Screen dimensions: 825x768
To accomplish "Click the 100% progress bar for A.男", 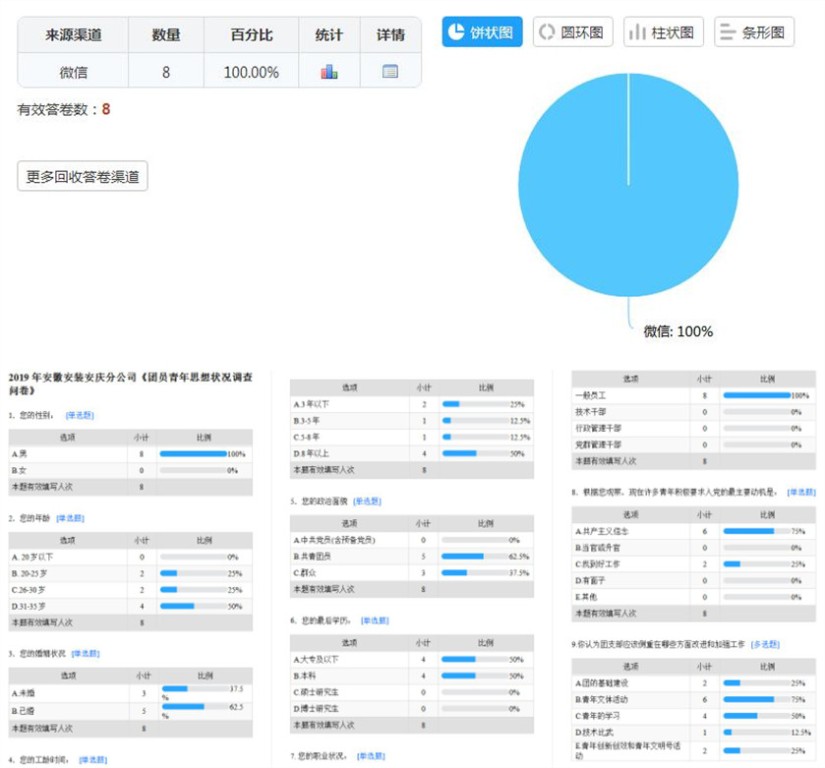I will point(193,453).
